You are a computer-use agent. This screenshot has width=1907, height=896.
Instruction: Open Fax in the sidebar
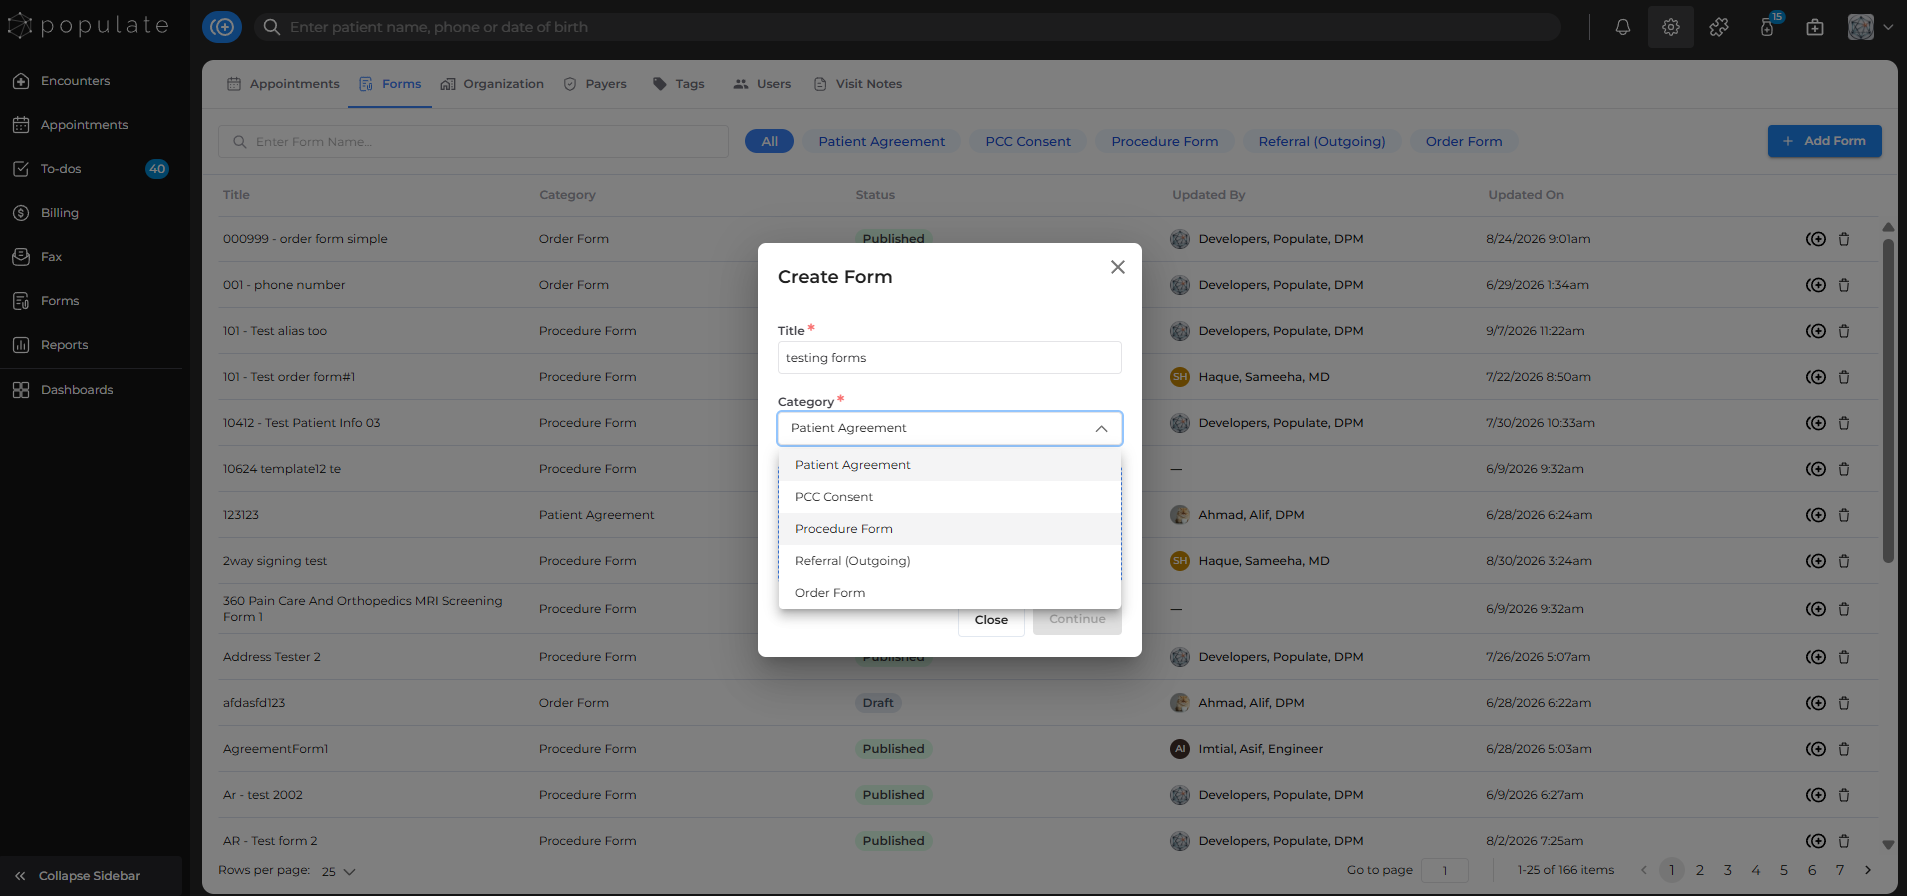[x=51, y=257]
